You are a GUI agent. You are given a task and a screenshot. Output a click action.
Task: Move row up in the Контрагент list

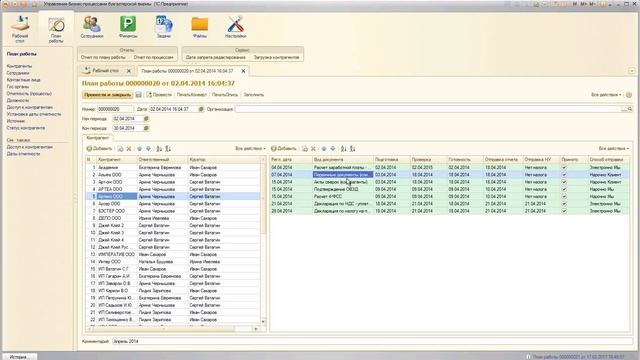[140, 149]
